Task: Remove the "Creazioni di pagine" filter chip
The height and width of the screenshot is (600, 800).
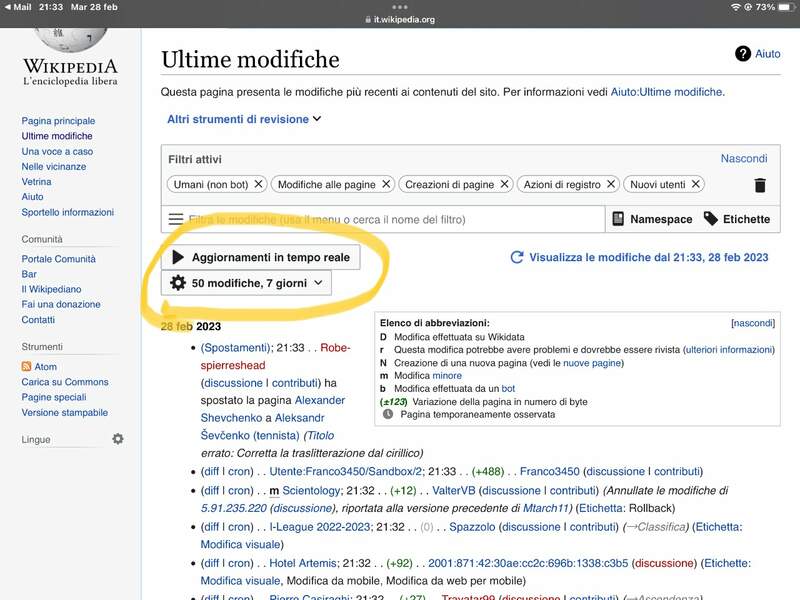Action: 505,184
